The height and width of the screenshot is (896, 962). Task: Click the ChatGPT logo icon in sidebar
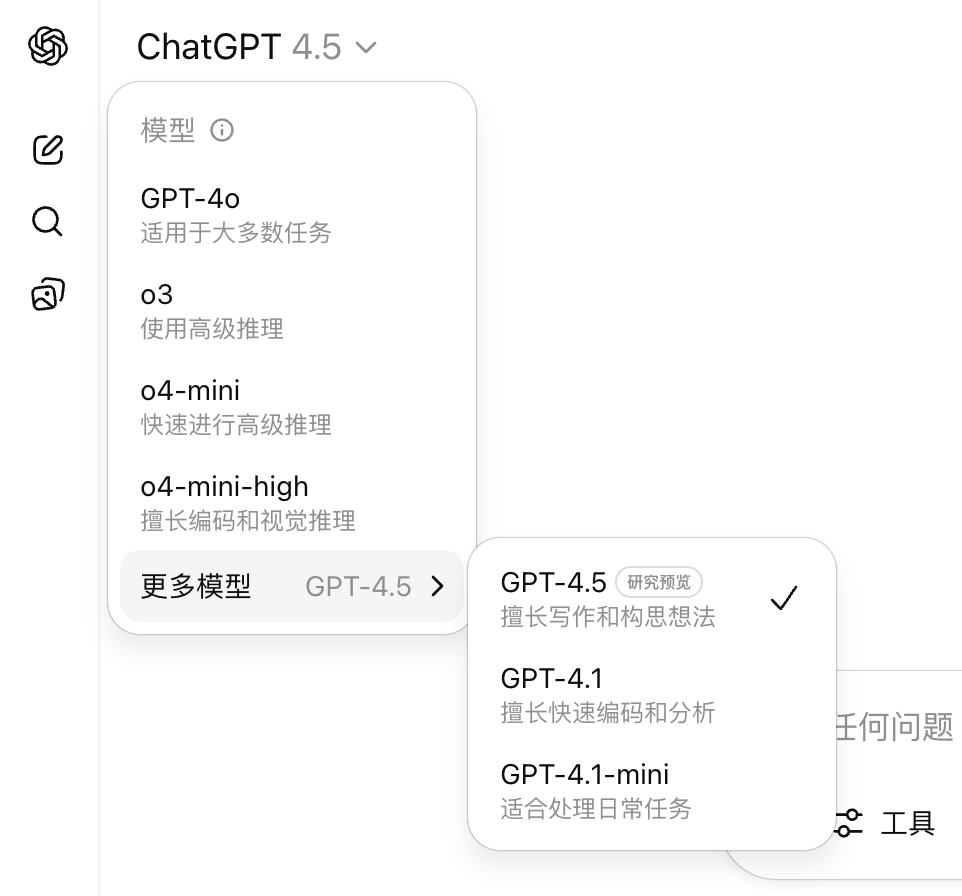48,46
